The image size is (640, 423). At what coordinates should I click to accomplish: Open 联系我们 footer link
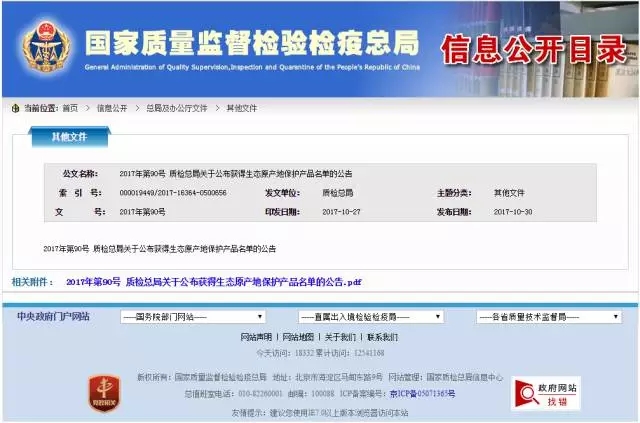pos(382,337)
